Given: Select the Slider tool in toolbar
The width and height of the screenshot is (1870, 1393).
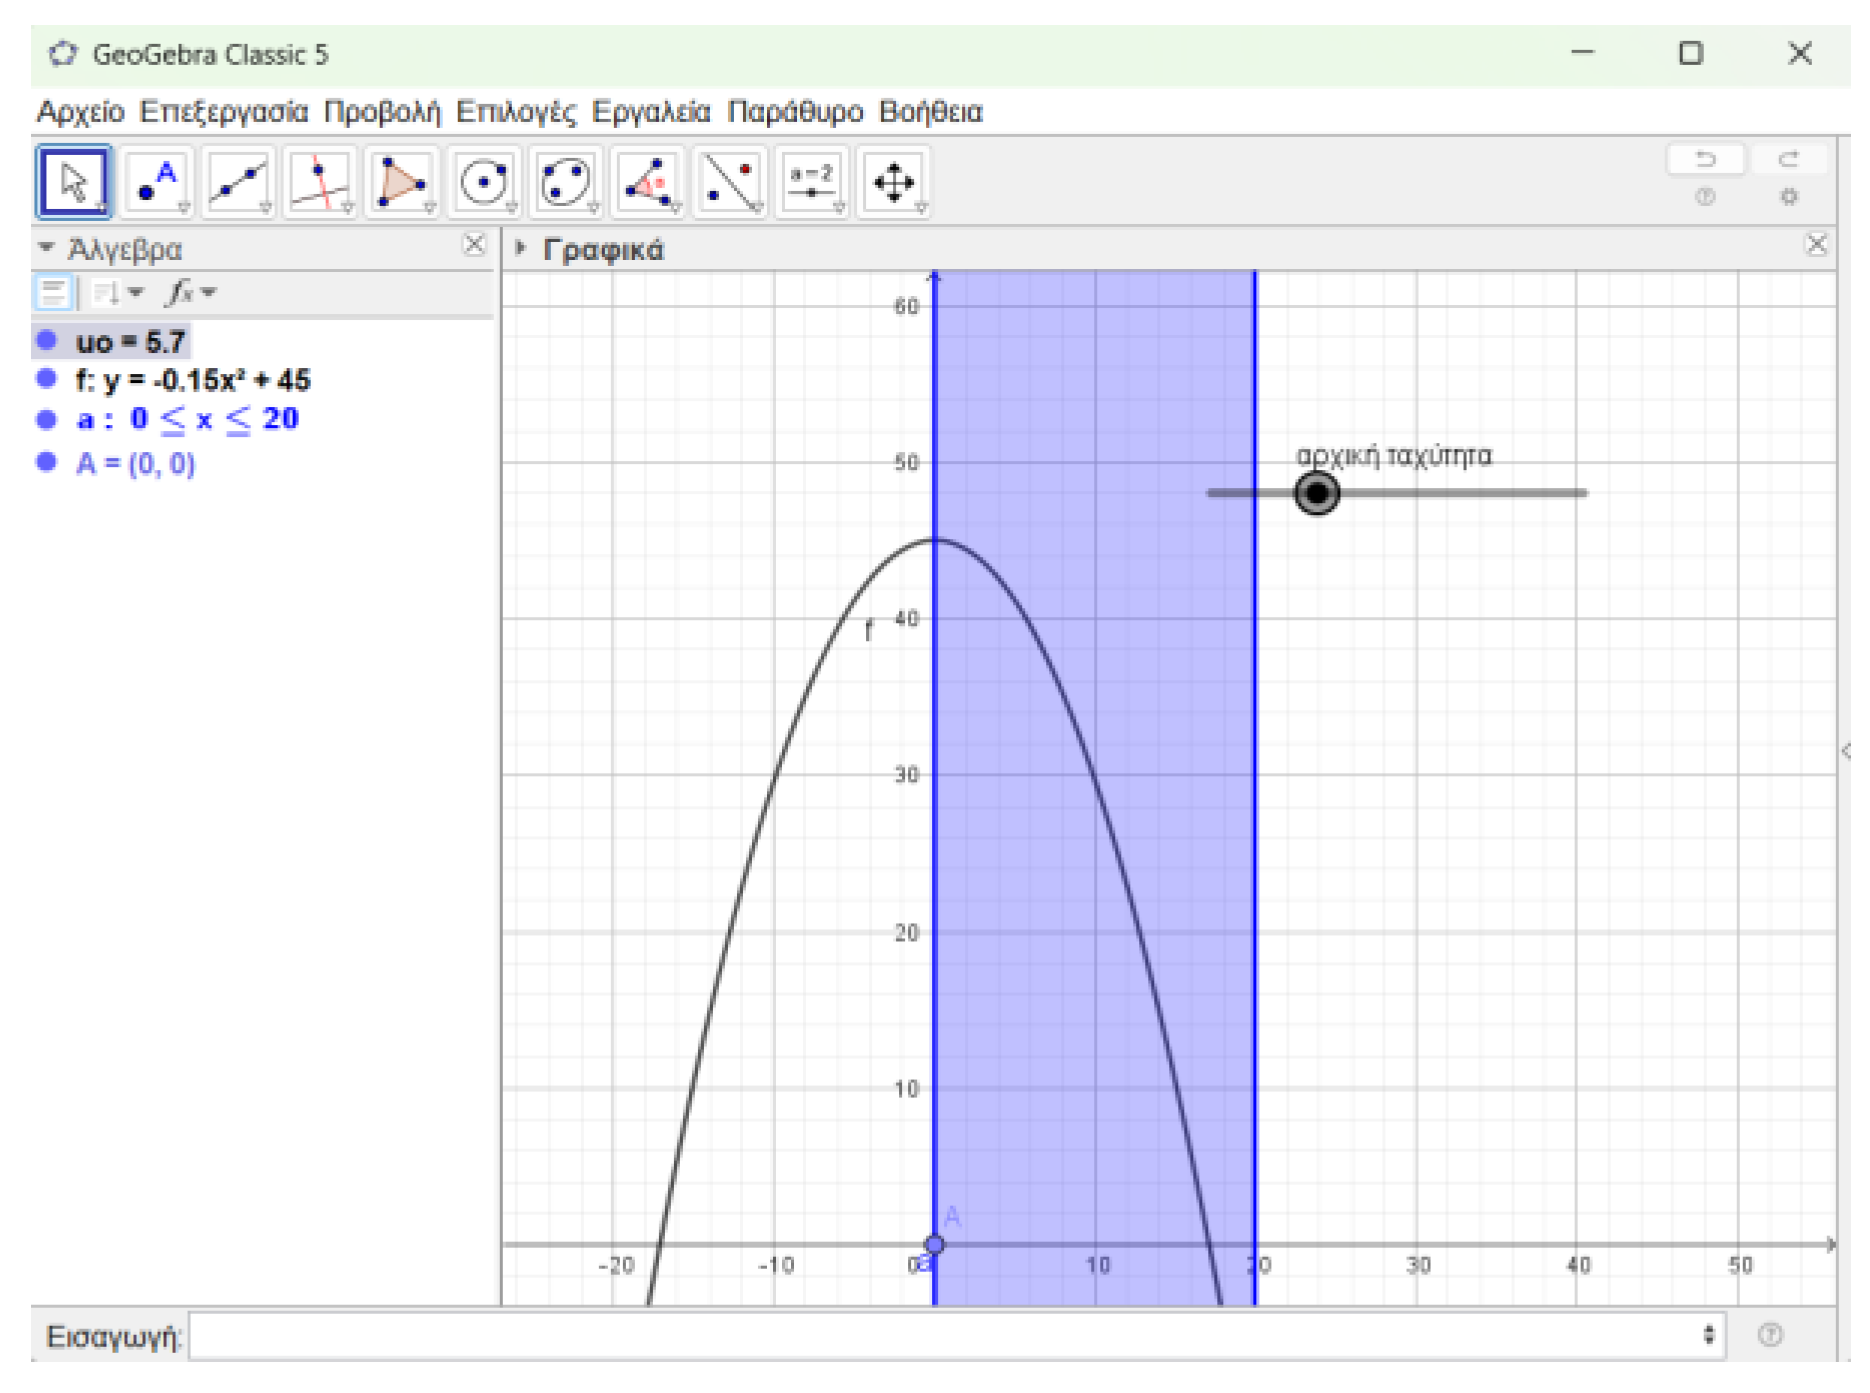Looking at the screenshot, I should (x=811, y=182).
